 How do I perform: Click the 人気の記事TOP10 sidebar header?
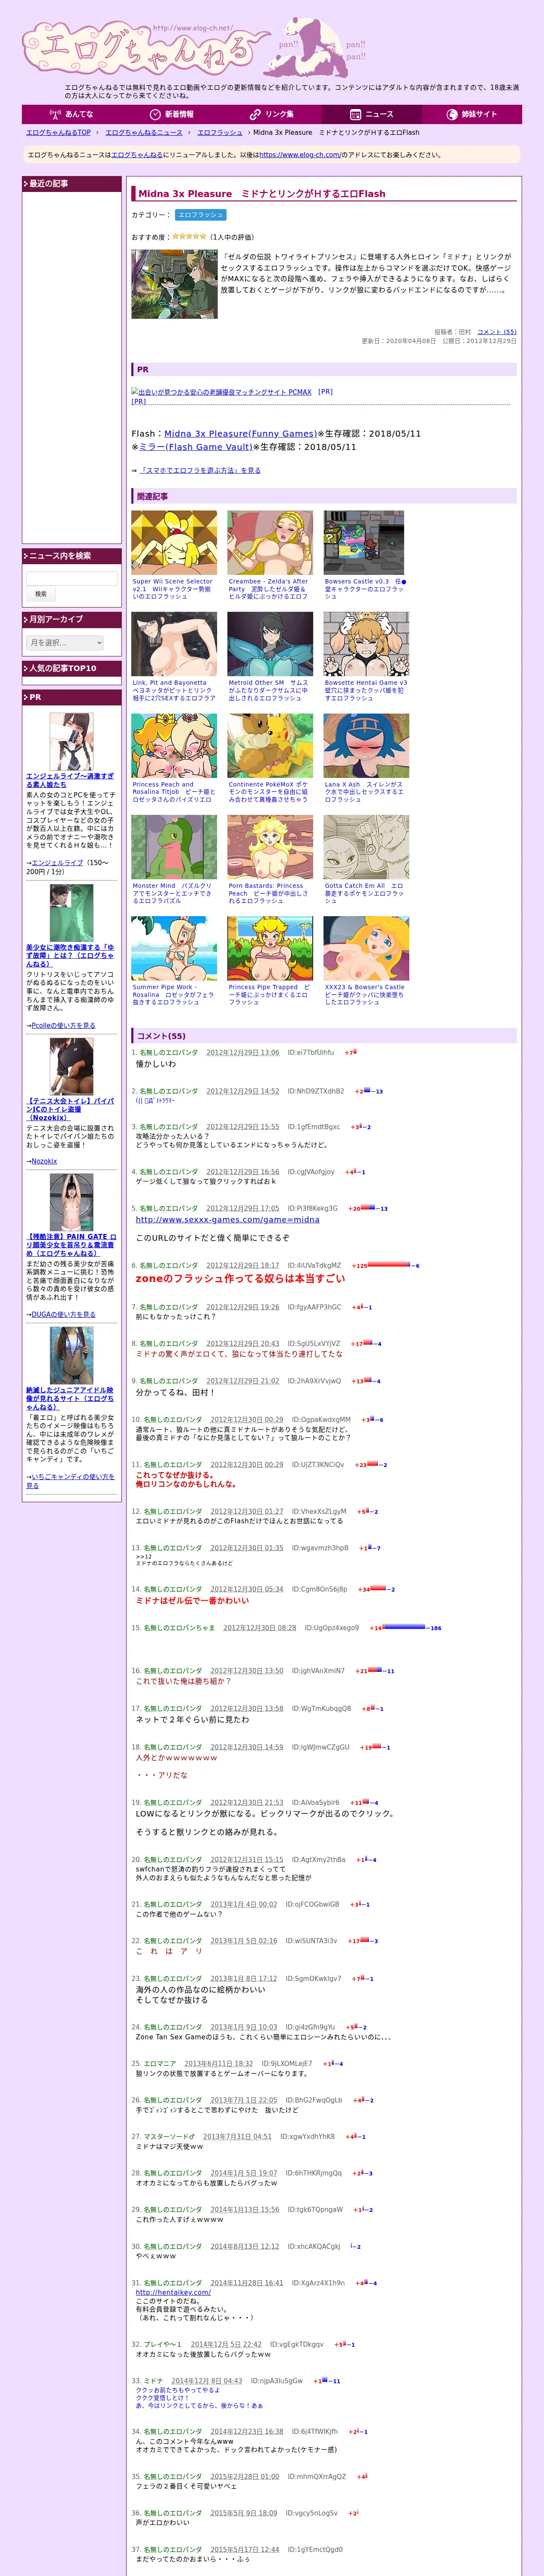click(x=72, y=668)
